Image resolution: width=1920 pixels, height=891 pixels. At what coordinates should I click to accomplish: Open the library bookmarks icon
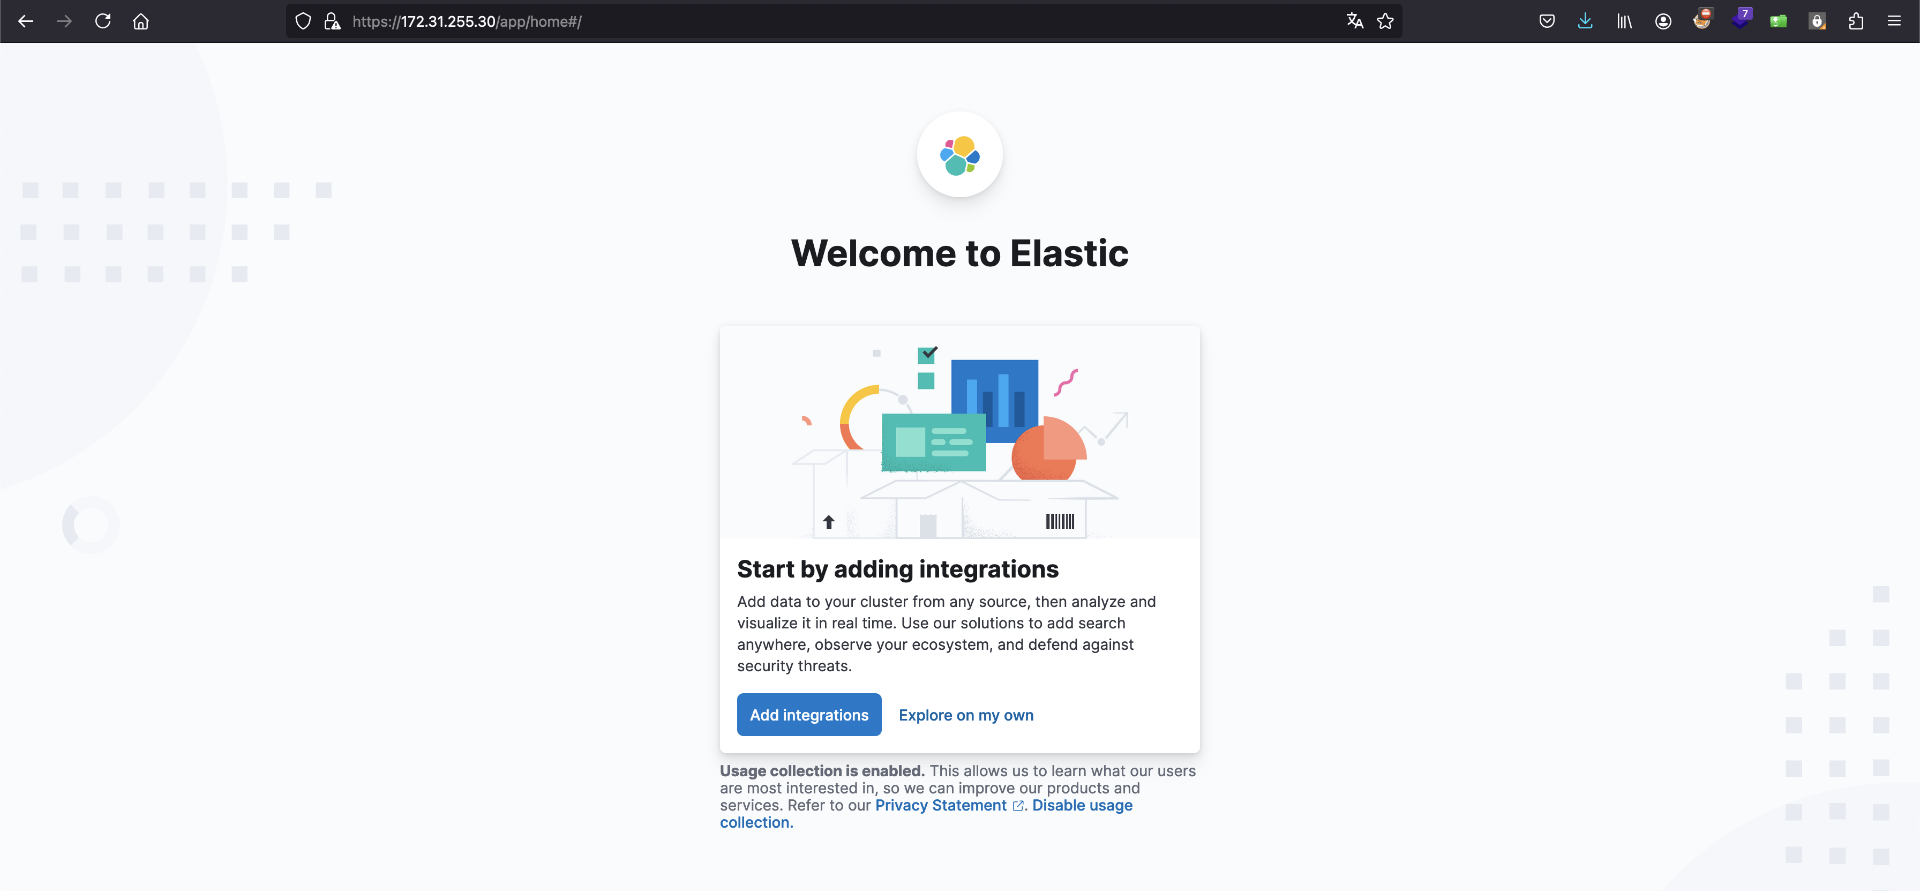[1624, 21]
